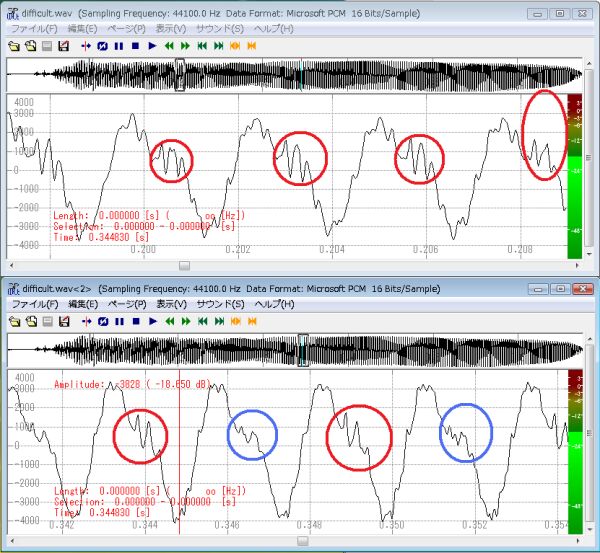Click vertical scrollbar thumb in difficult.wav<2> window
This screenshot has width=600, height=553.
(x=589, y=433)
